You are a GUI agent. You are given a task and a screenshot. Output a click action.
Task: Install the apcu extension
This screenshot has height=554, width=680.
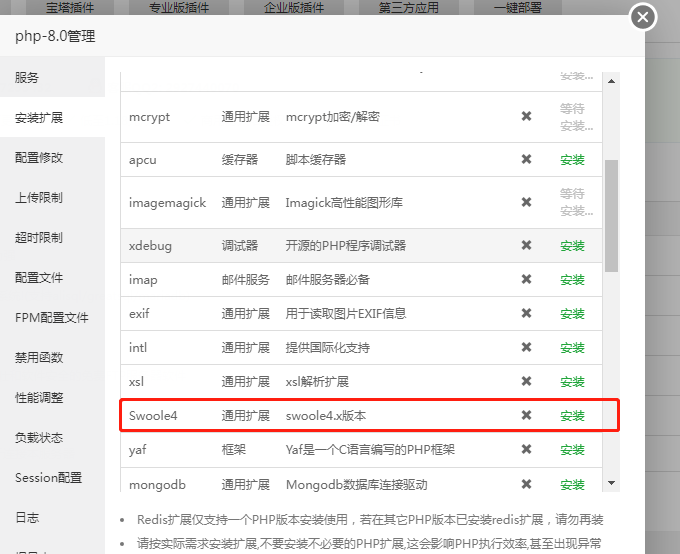(572, 160)
